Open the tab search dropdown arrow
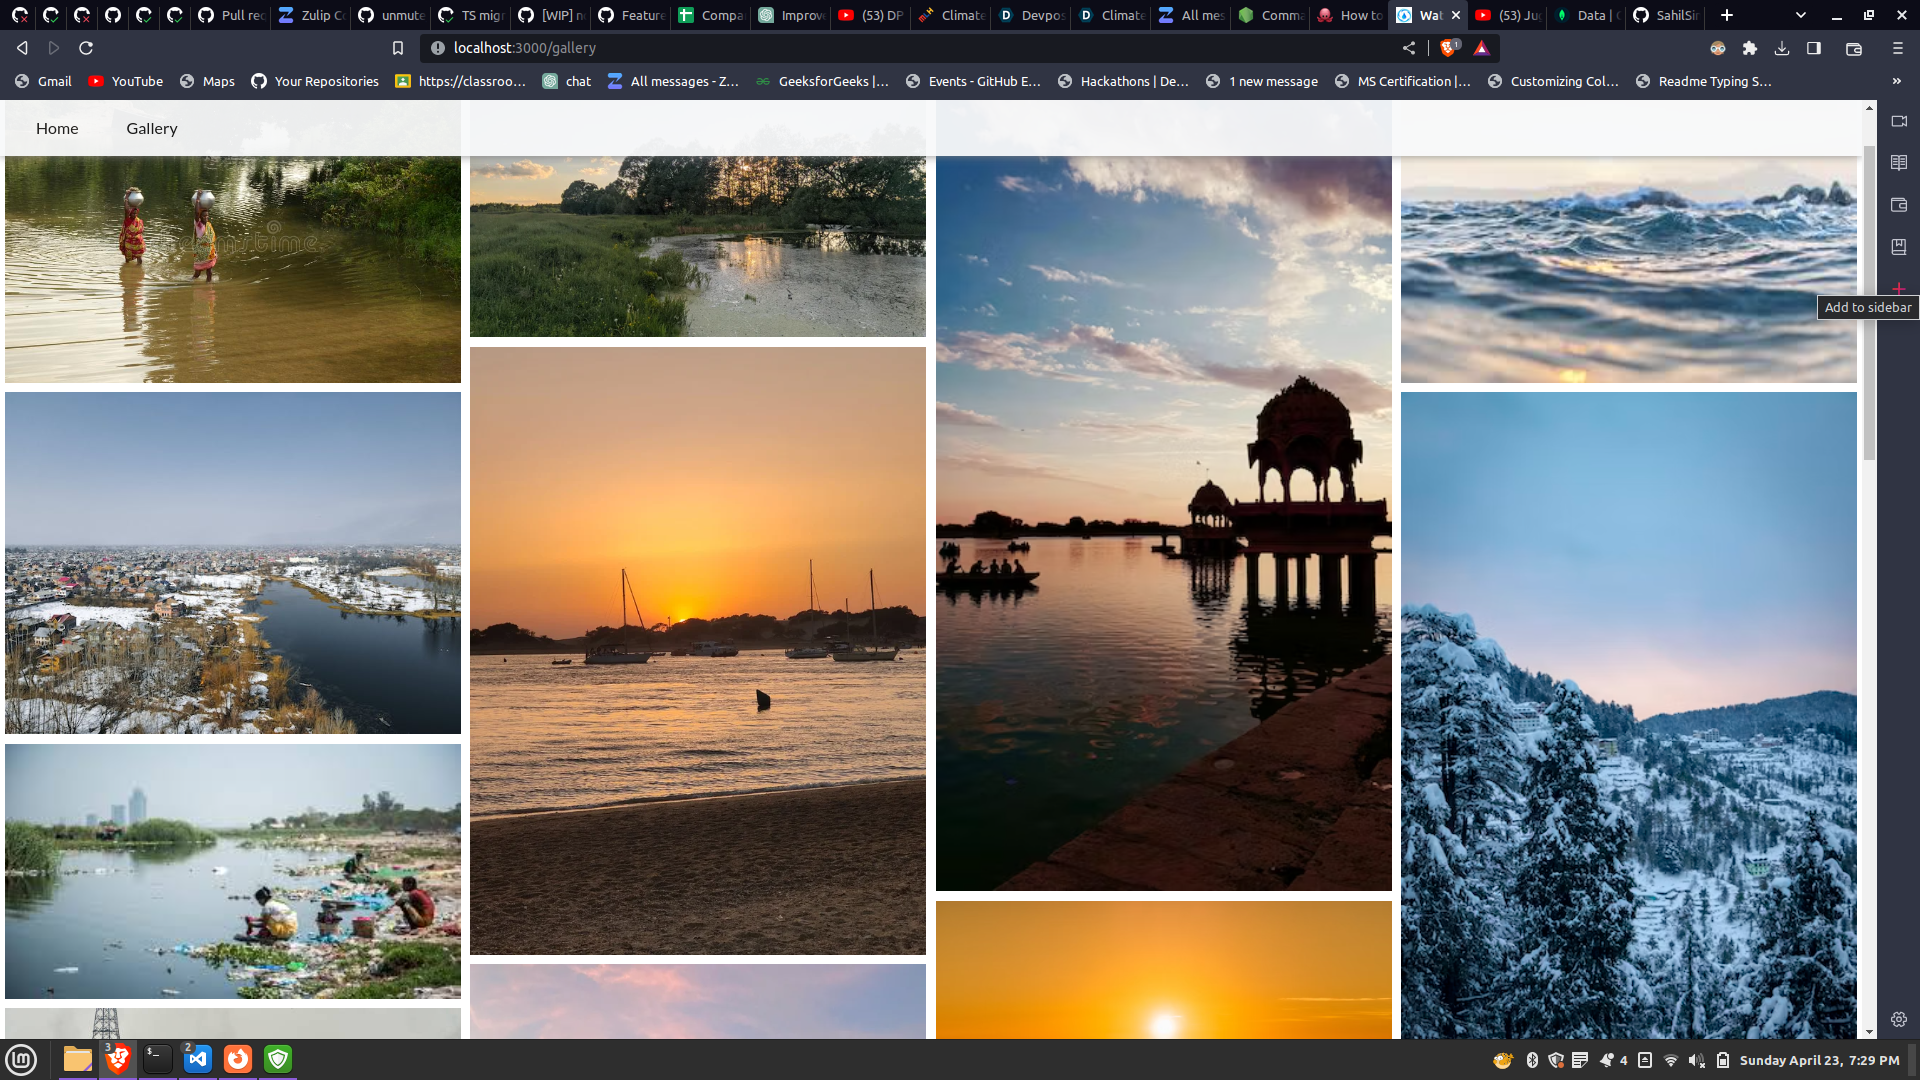The height and width of the screenshot is (1080, 1920). pyautogui.click(x=1801, y=15)
